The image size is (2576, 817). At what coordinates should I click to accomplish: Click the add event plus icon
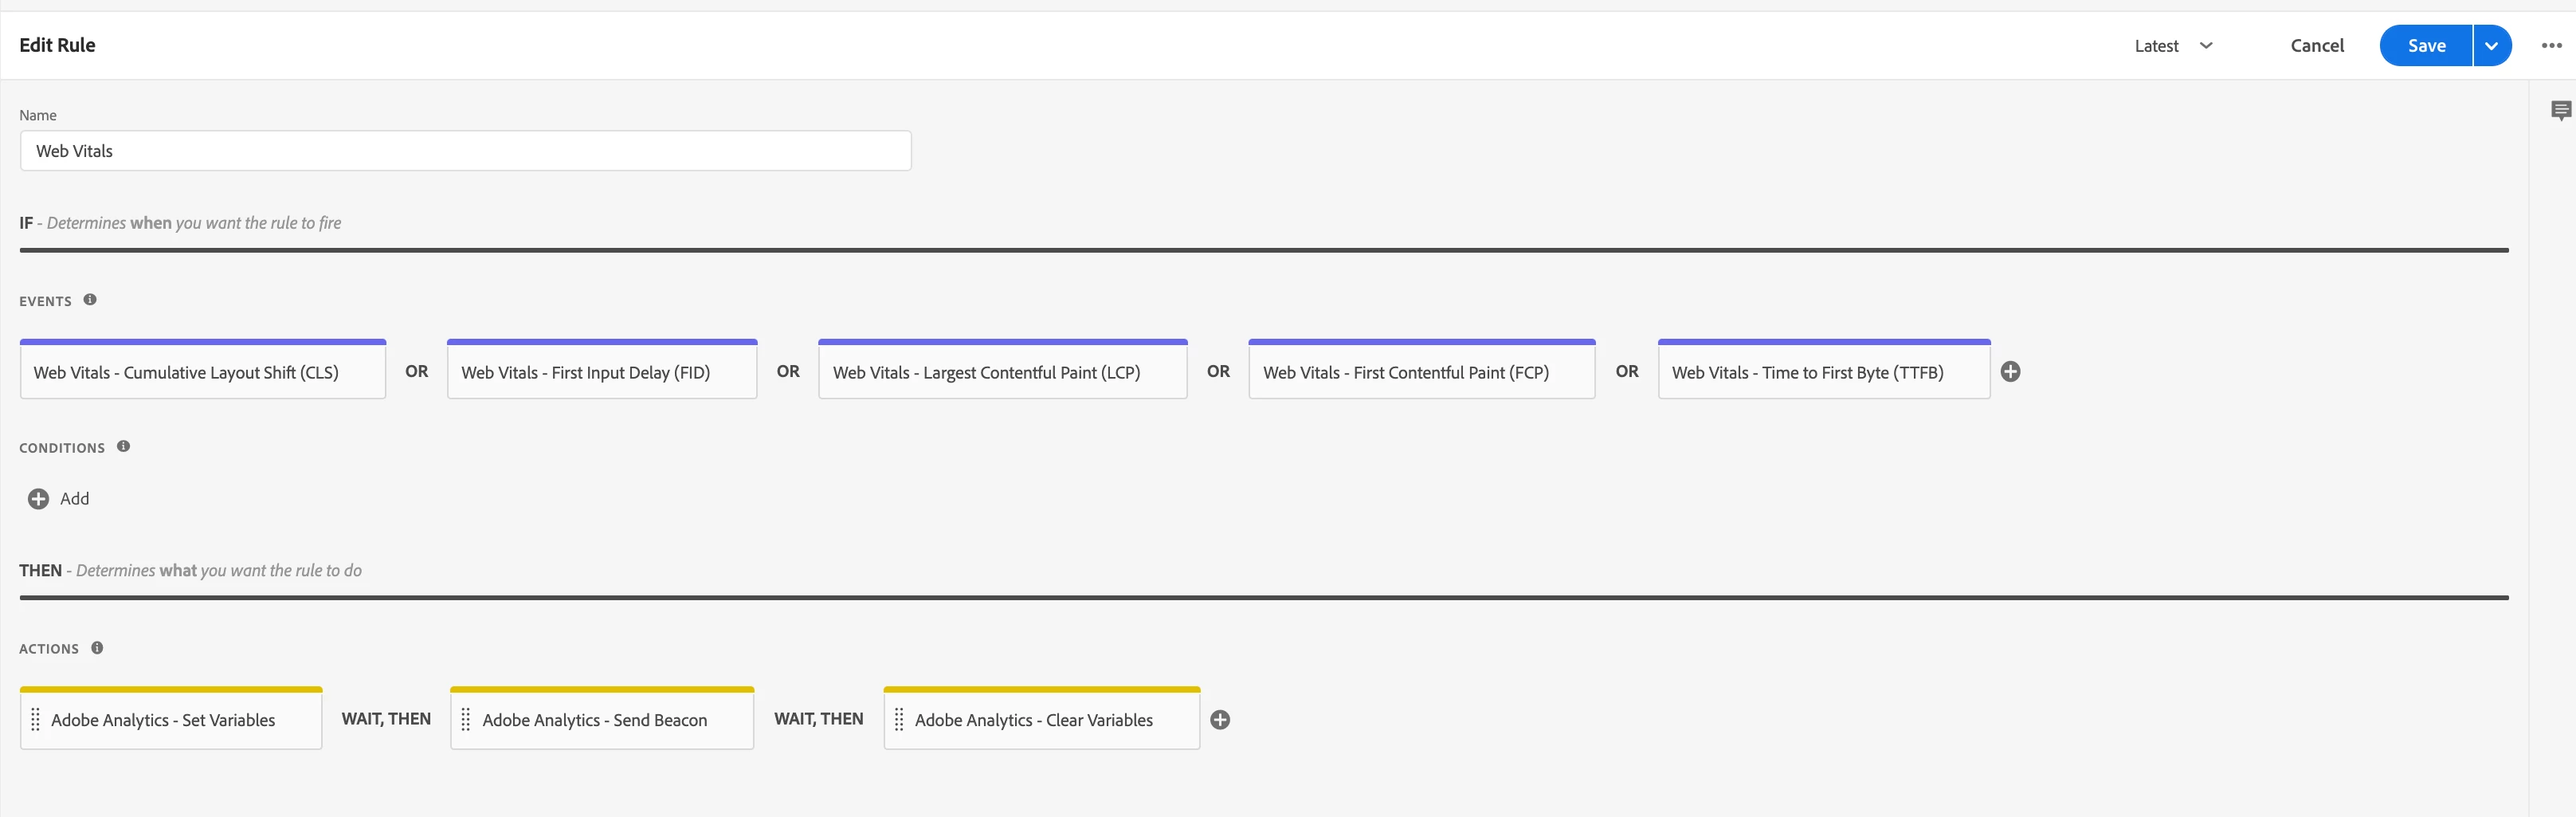(2010, 372)
